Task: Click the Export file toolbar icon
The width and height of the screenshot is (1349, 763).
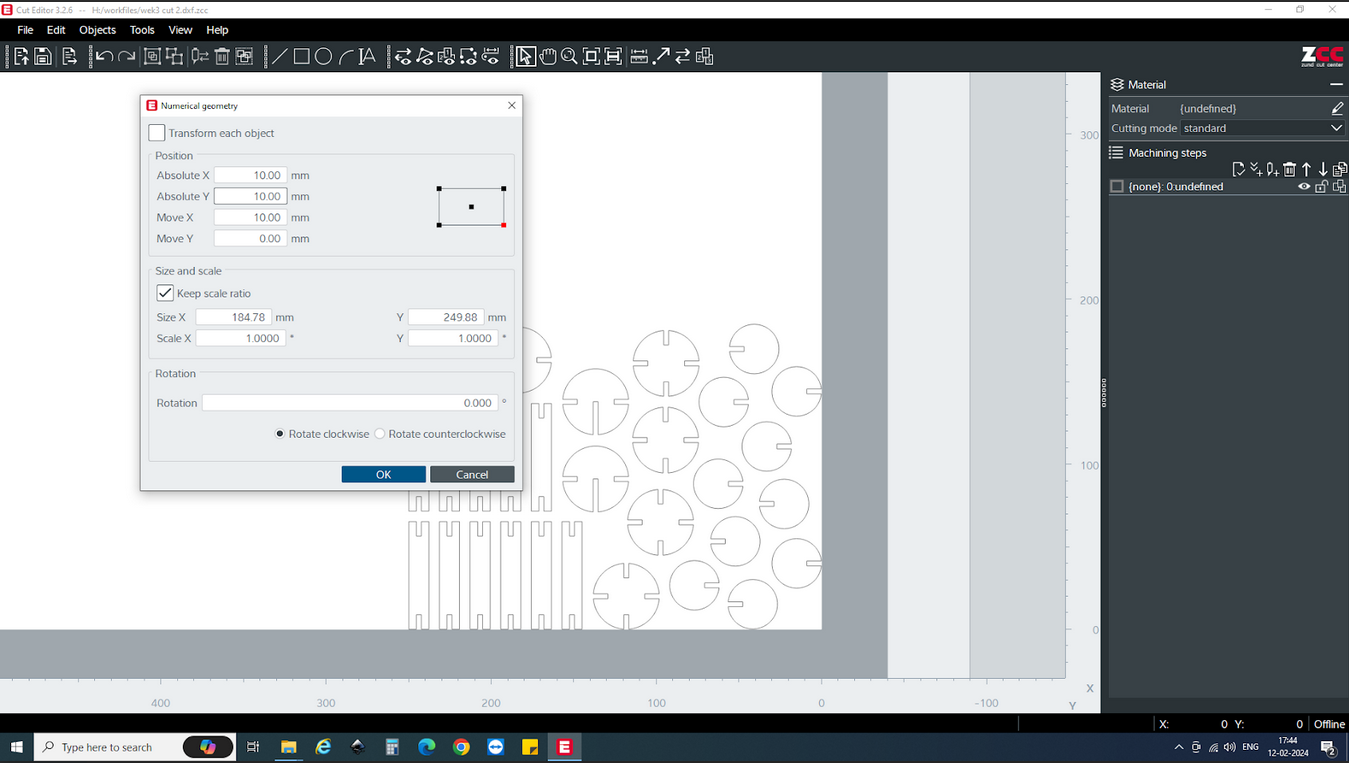Action: point(69,57)
